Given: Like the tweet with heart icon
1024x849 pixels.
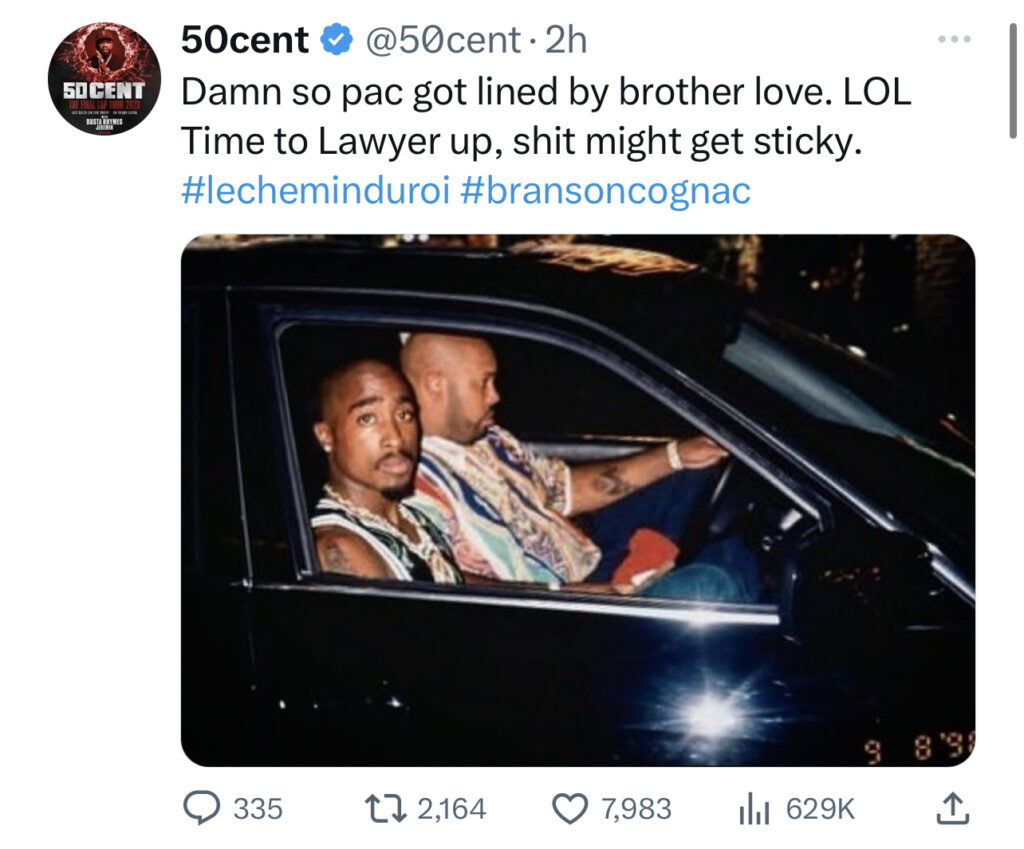Looking at the screenshot, I should 569,809.
